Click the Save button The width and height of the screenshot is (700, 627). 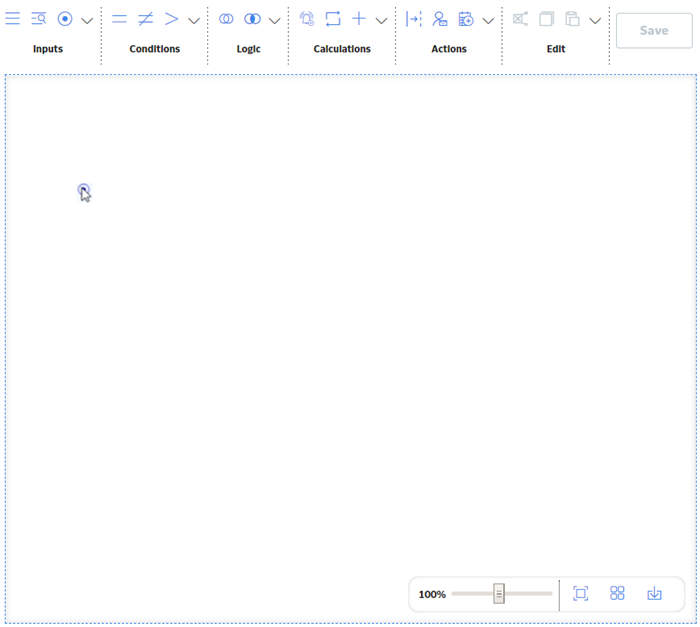(x=654, y=30)
